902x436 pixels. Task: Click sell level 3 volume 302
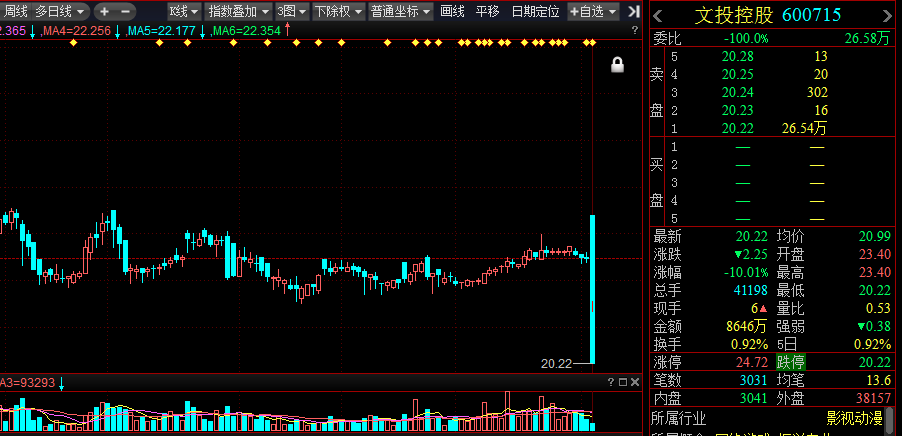[x=817, y=93]
